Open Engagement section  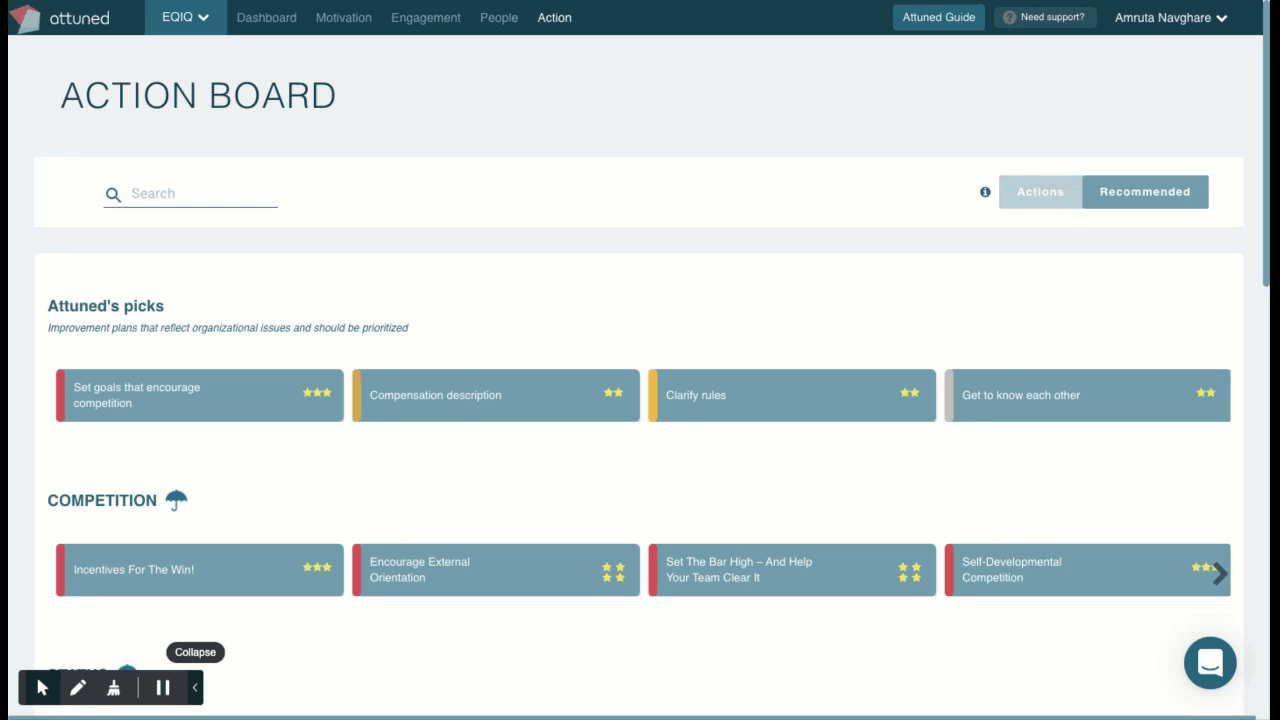[x=426, y=18]
